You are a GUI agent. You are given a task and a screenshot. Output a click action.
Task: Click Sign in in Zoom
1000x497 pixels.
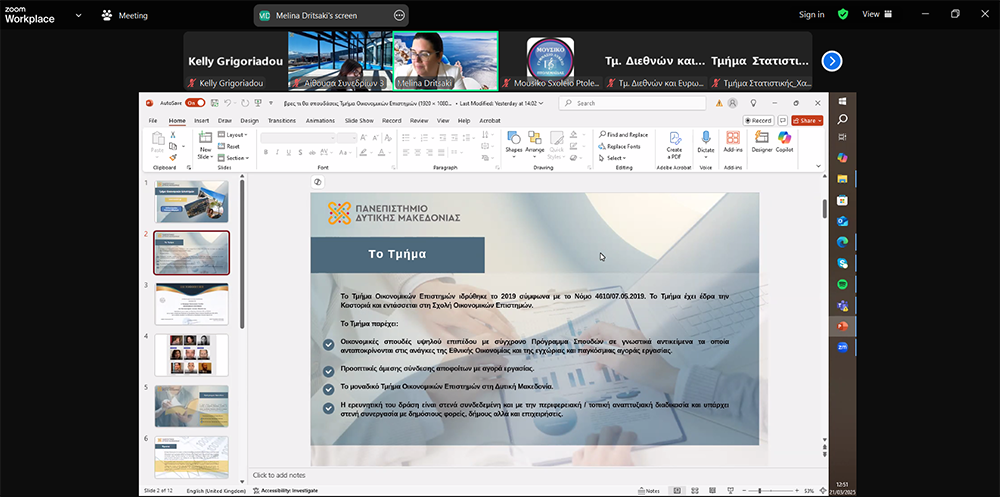point(811,15)
